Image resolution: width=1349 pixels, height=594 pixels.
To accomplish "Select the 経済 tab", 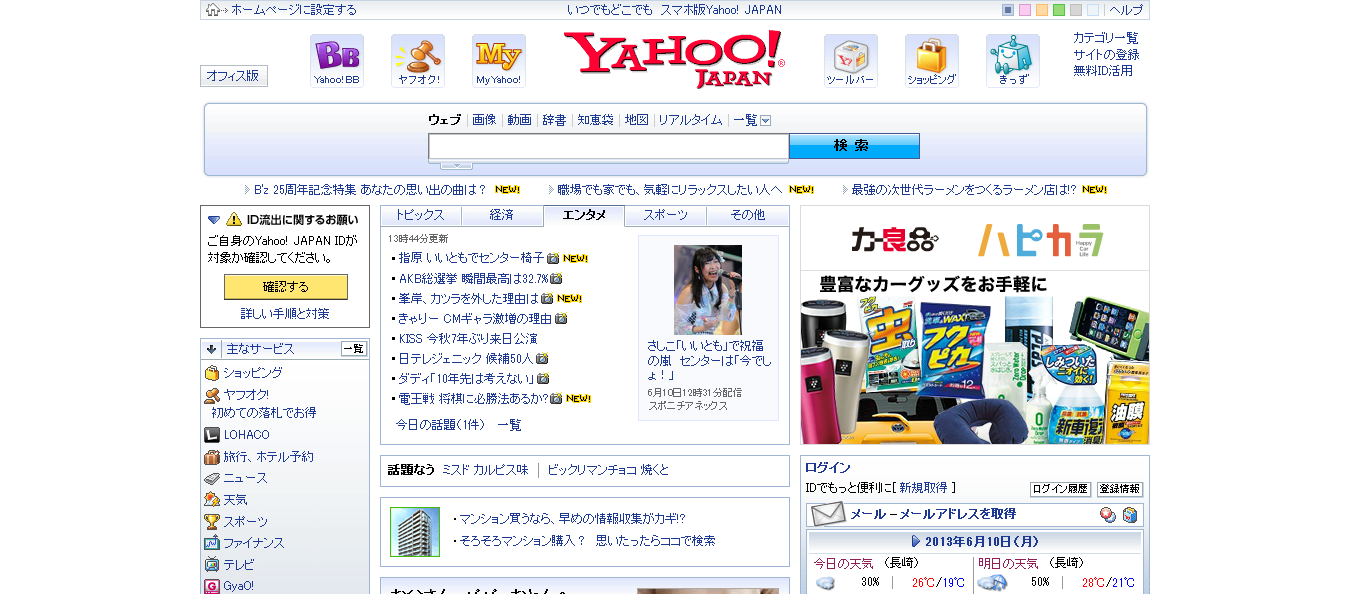I will click(x=502, y=215).
